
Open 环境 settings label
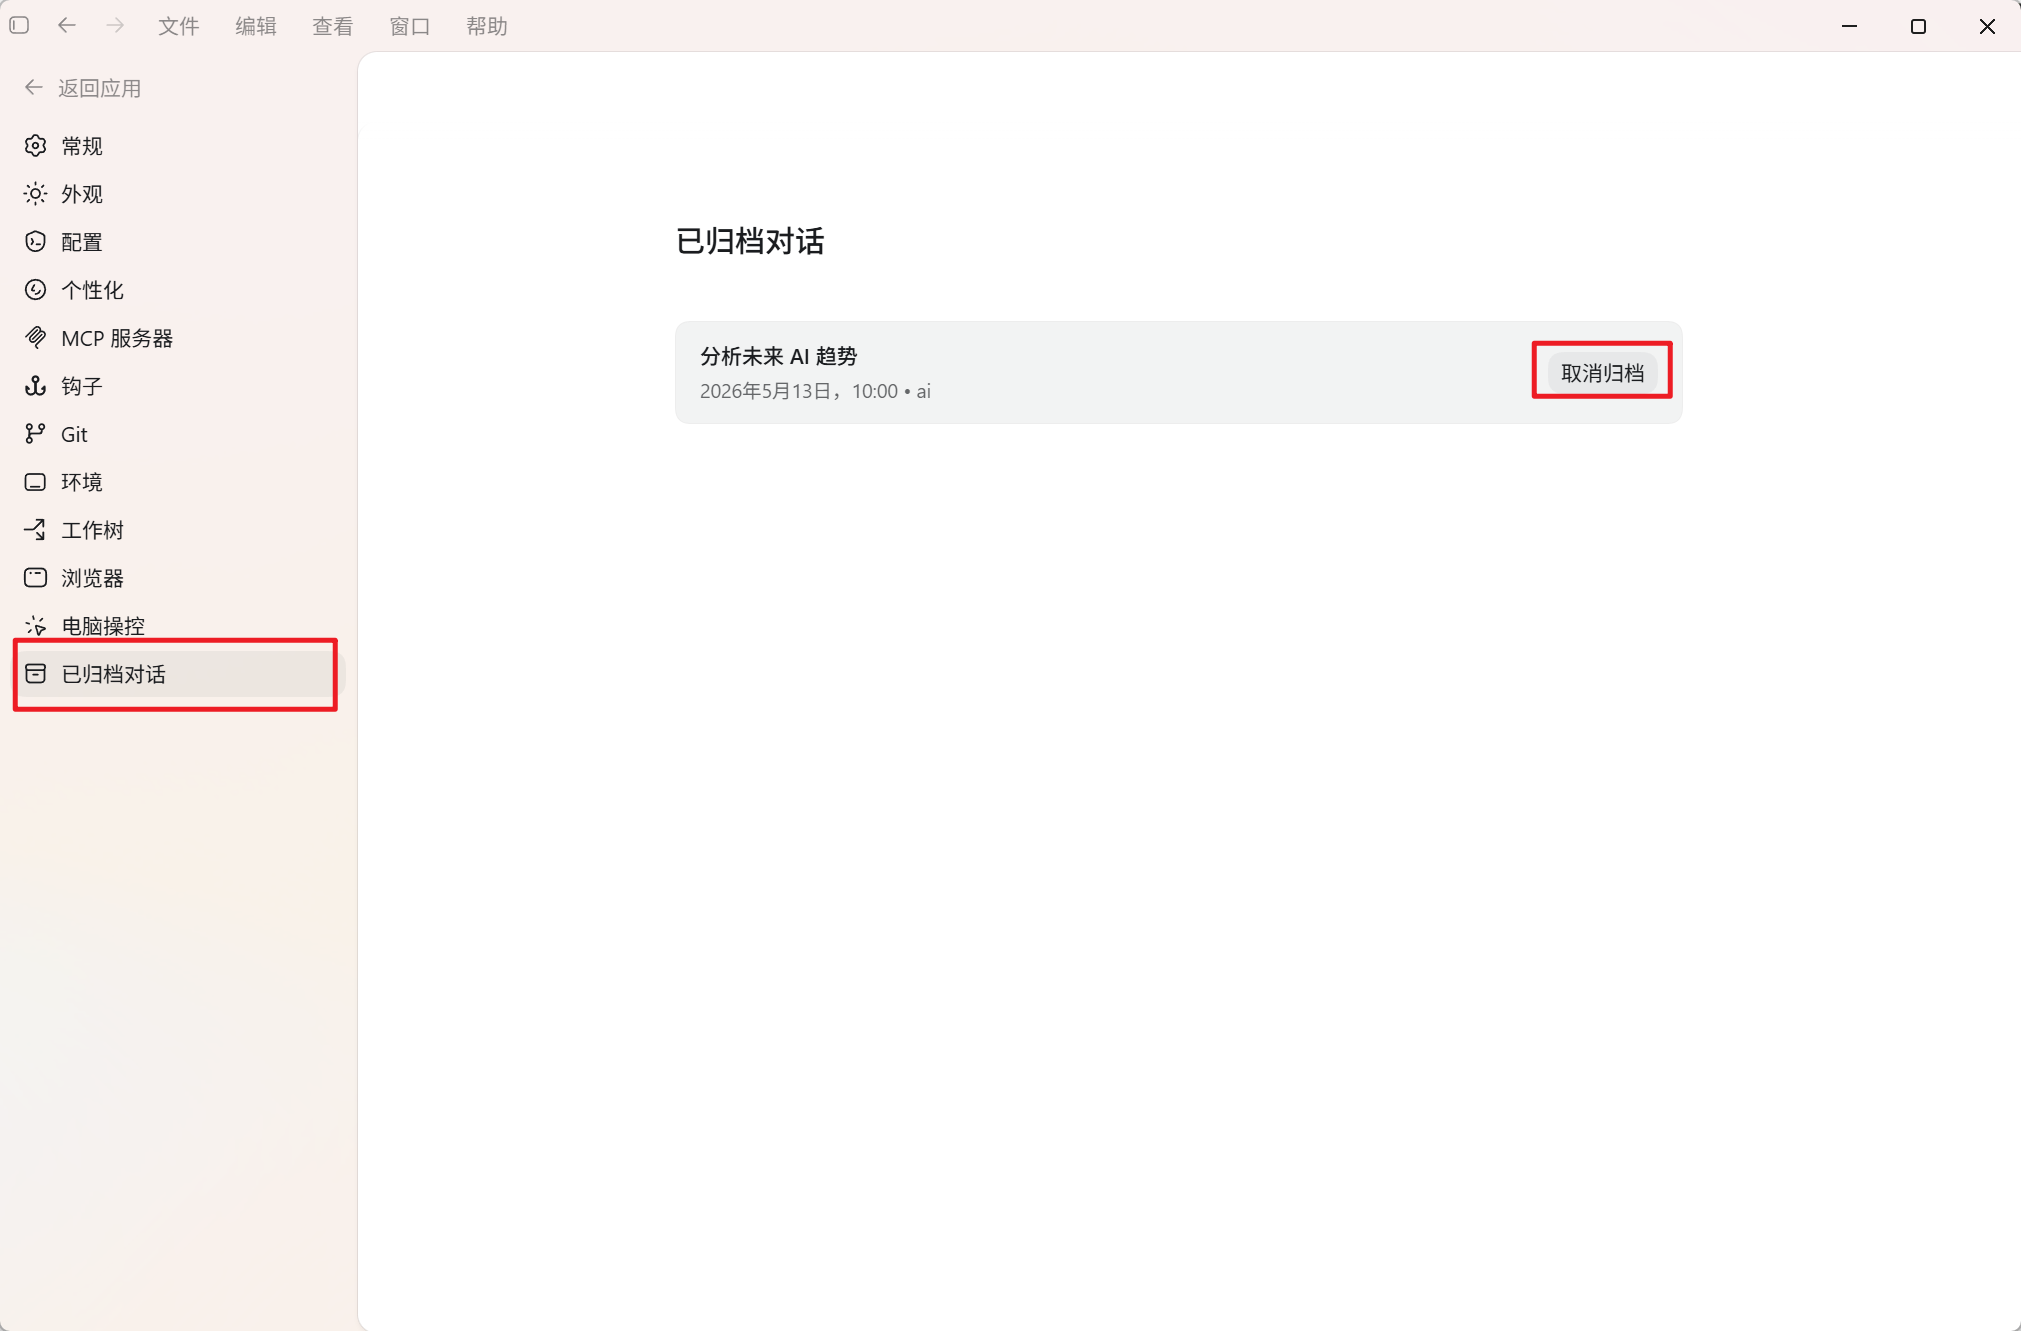point(82,482)
